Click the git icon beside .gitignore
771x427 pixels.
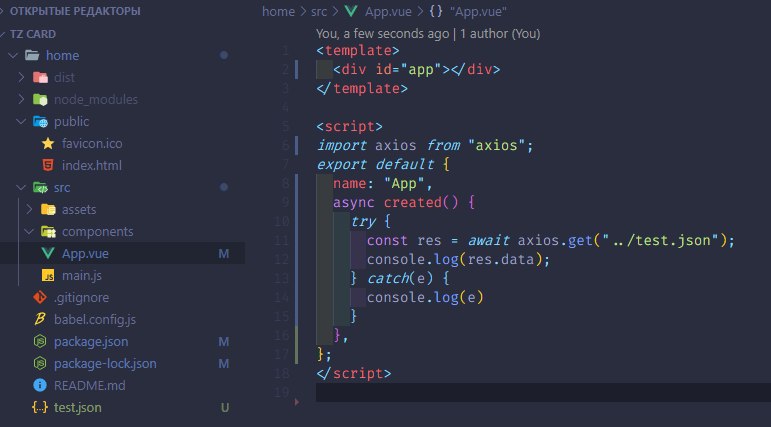[x=40, y=297]
